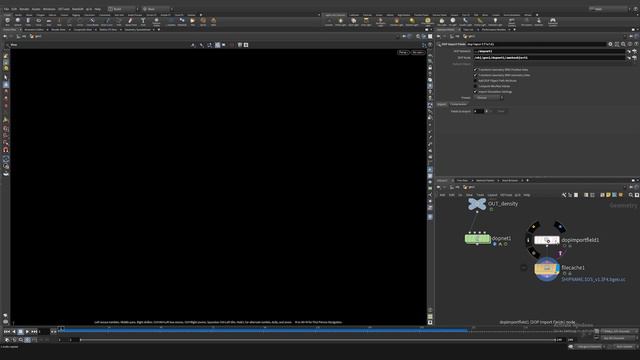This screenshot has width=640, height=360.
Task: Open the Edit menu in main menubar
Action: 14,9
